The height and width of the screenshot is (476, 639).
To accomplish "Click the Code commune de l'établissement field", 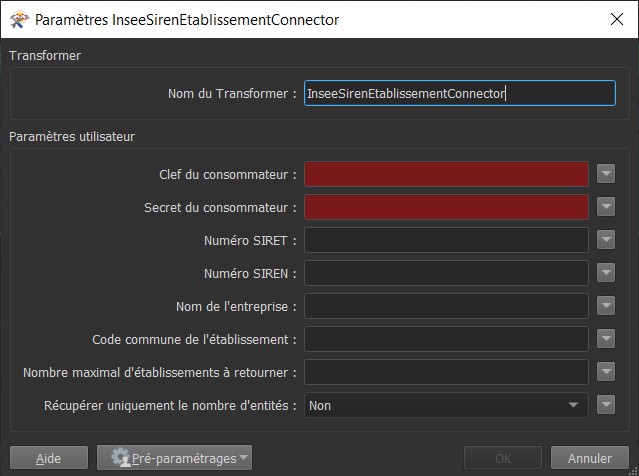I will click(446, 339).
